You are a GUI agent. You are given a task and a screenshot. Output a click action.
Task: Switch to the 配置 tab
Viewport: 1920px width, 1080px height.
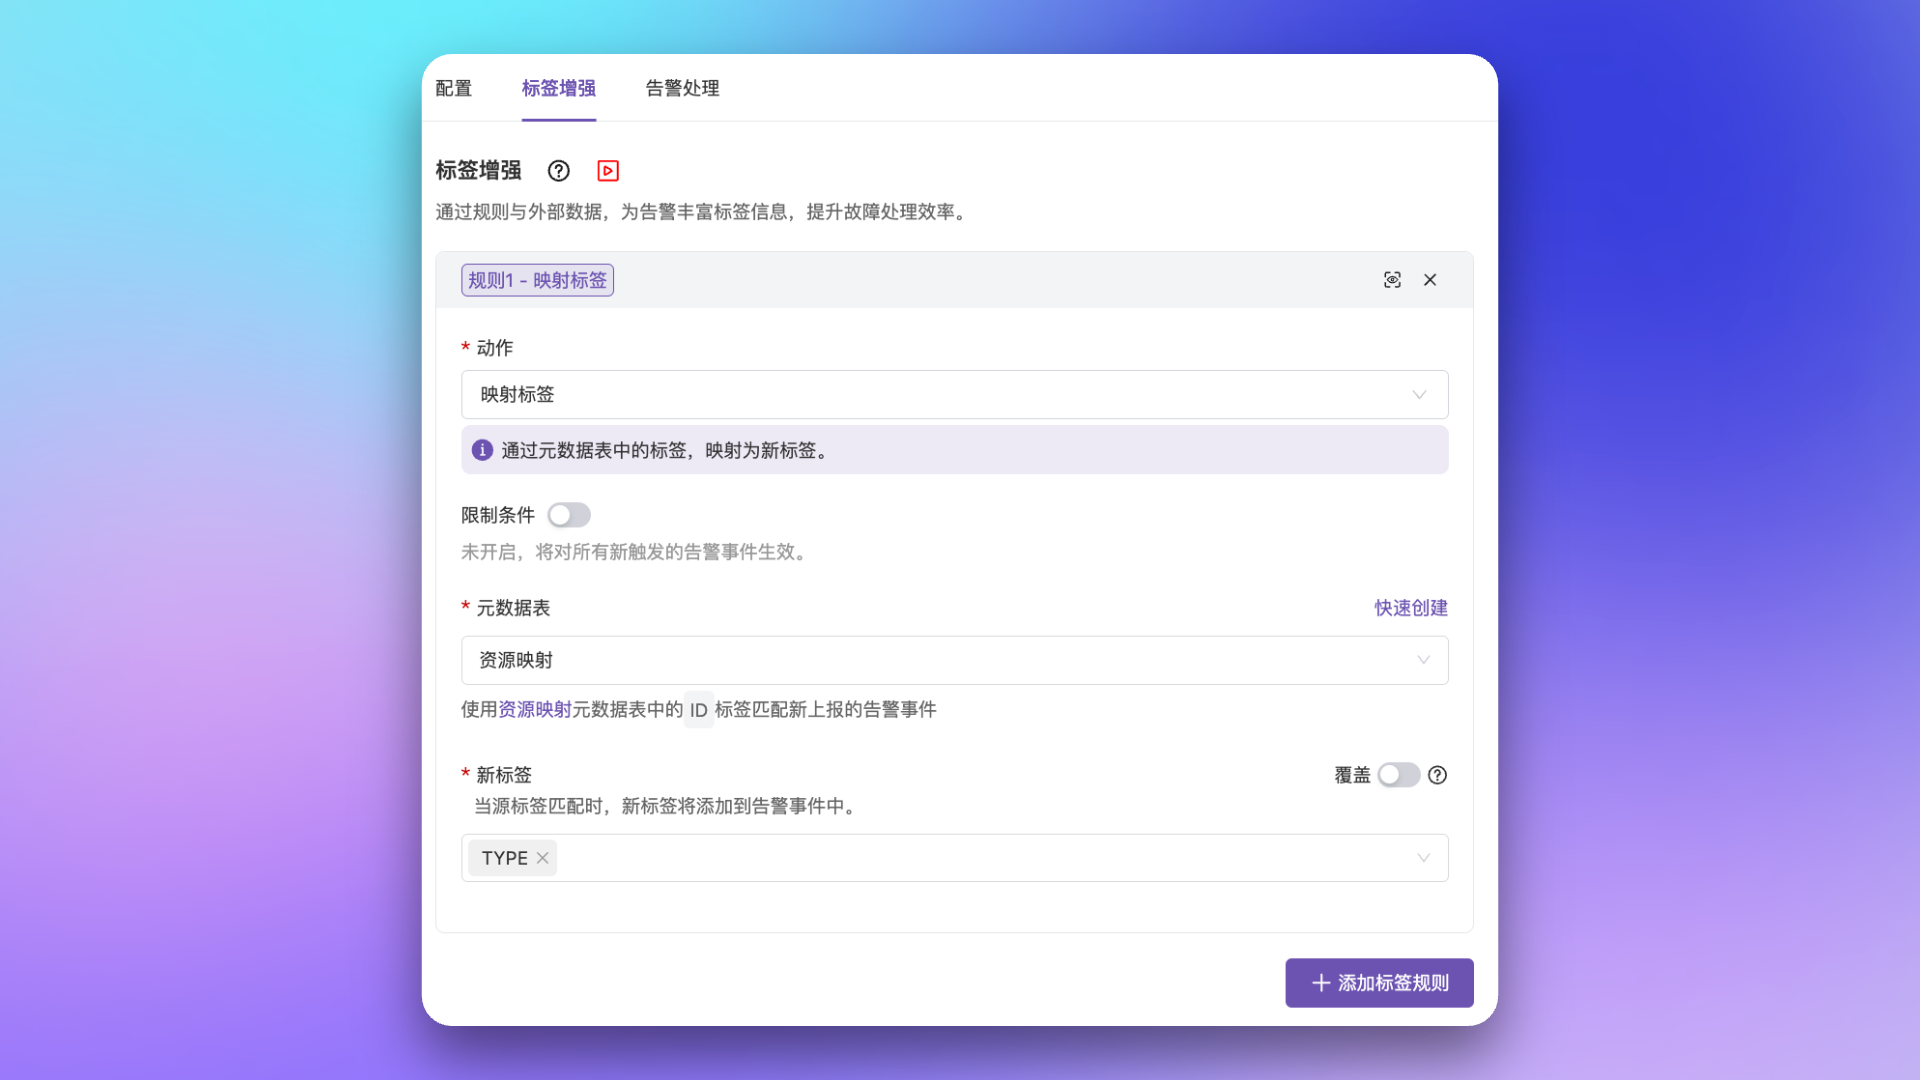pos(454,88)
